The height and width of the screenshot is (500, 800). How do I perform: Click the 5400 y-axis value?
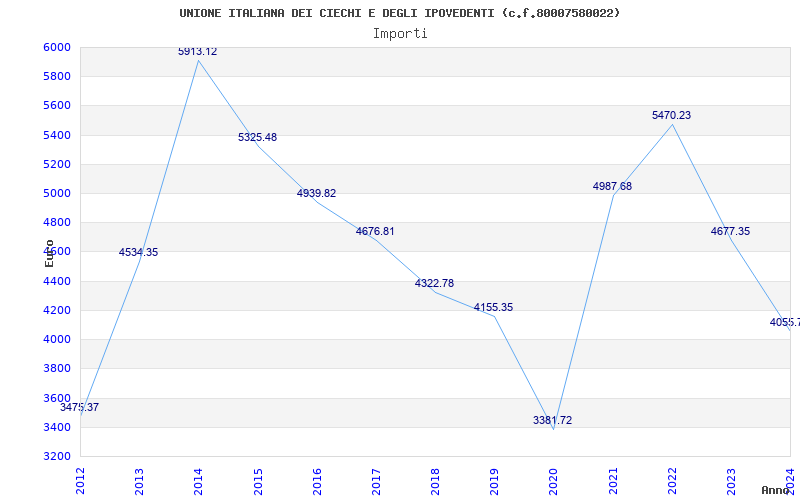[57, 135]
